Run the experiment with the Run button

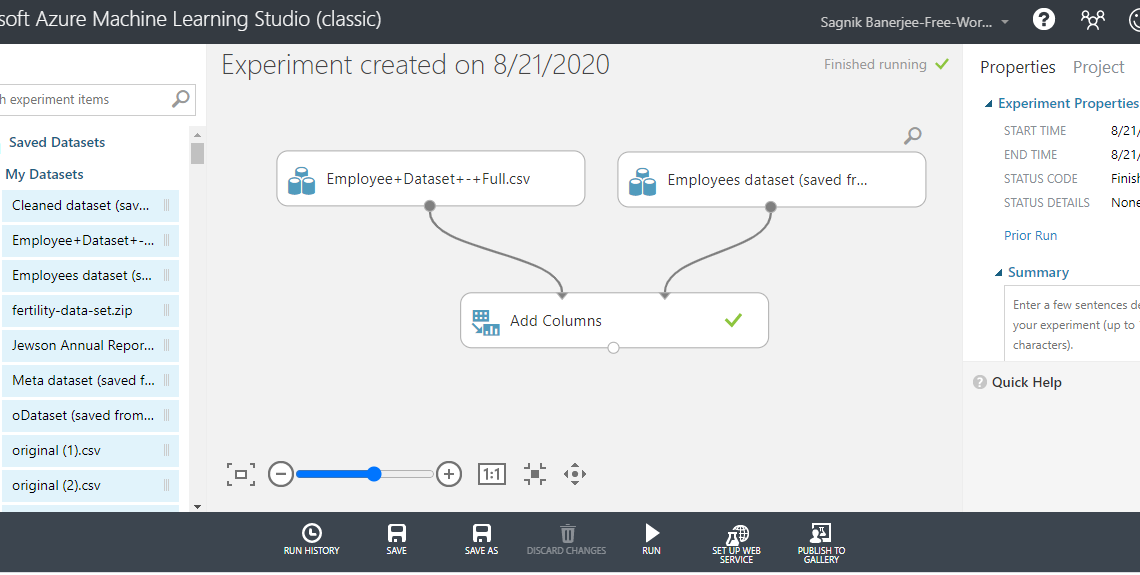651,539
